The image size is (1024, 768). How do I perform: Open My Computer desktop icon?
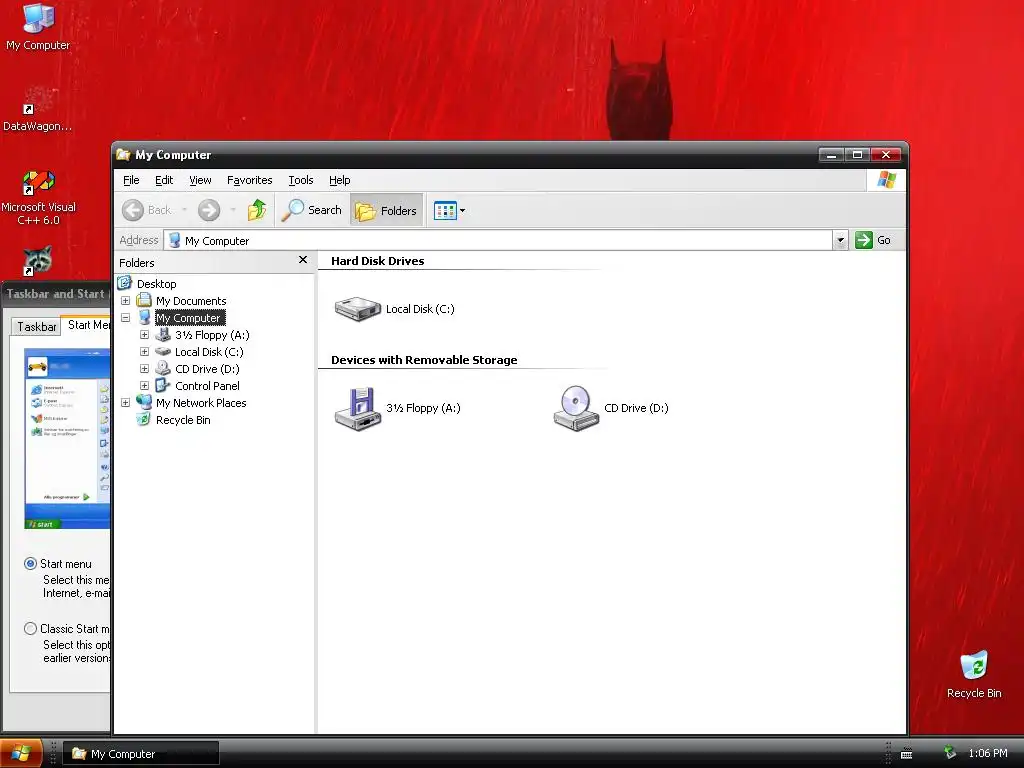[x=38, y=26]
